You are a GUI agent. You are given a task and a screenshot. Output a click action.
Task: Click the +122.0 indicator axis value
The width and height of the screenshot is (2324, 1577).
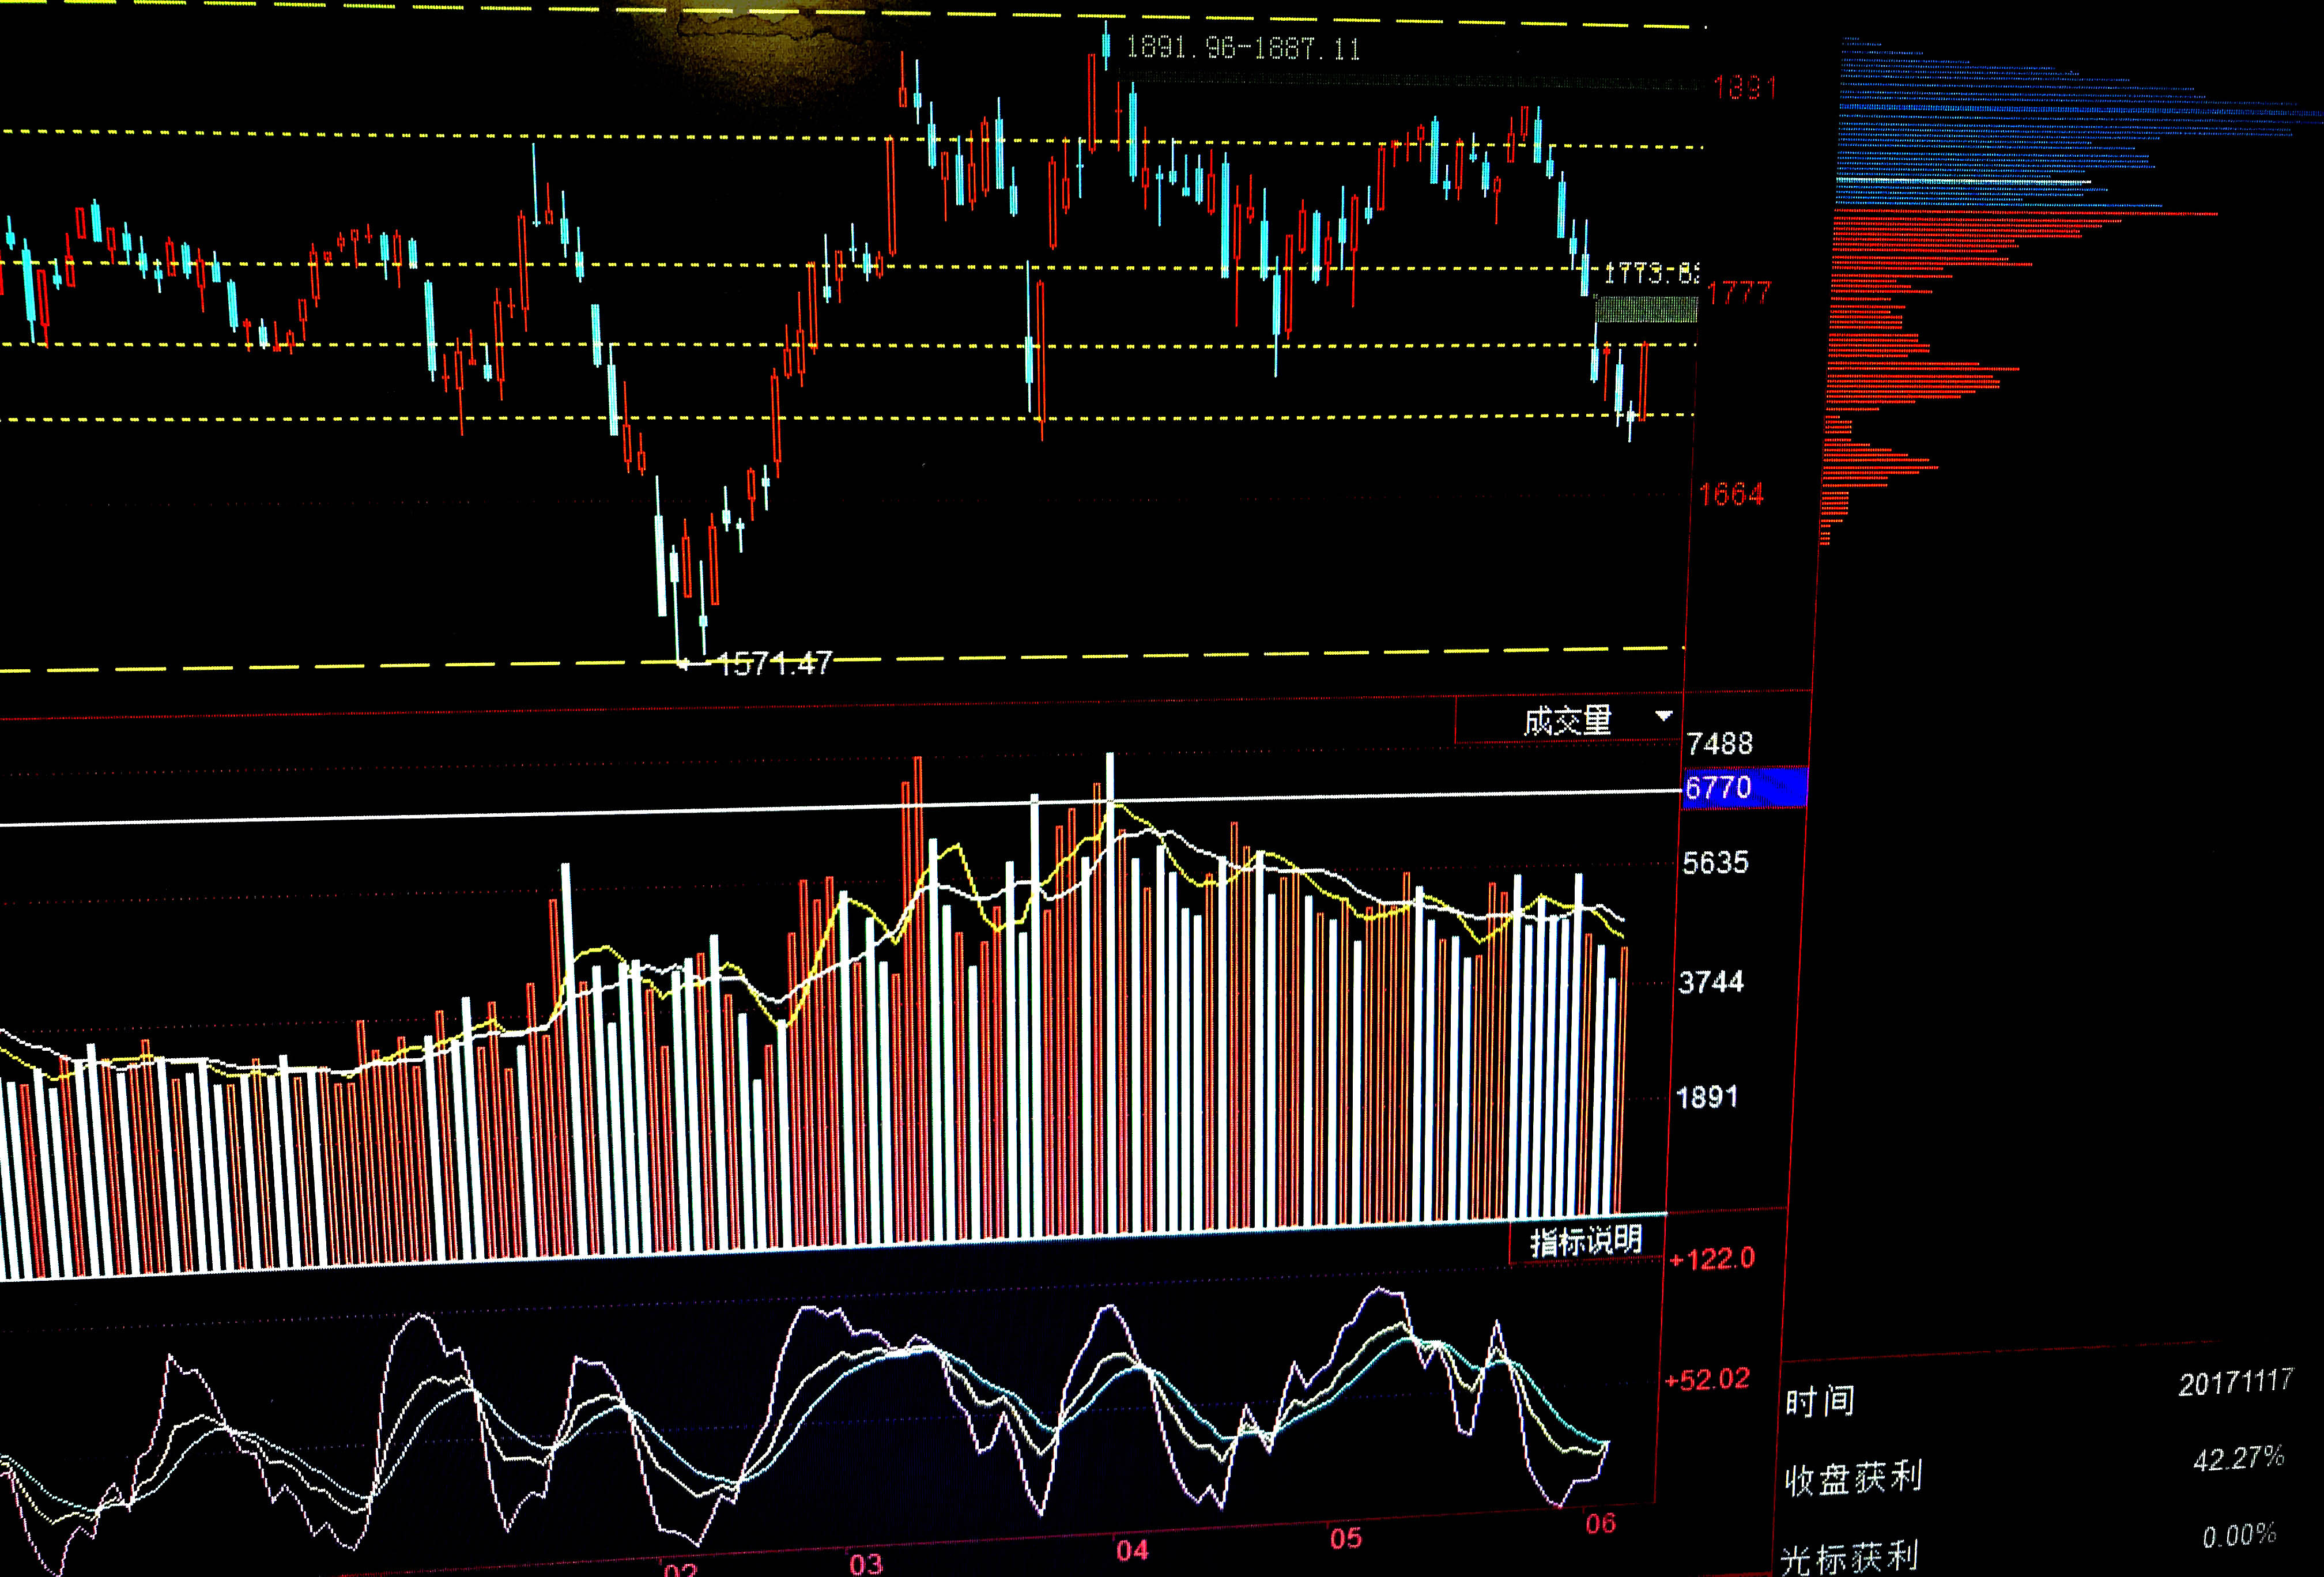point(1712,1258)
